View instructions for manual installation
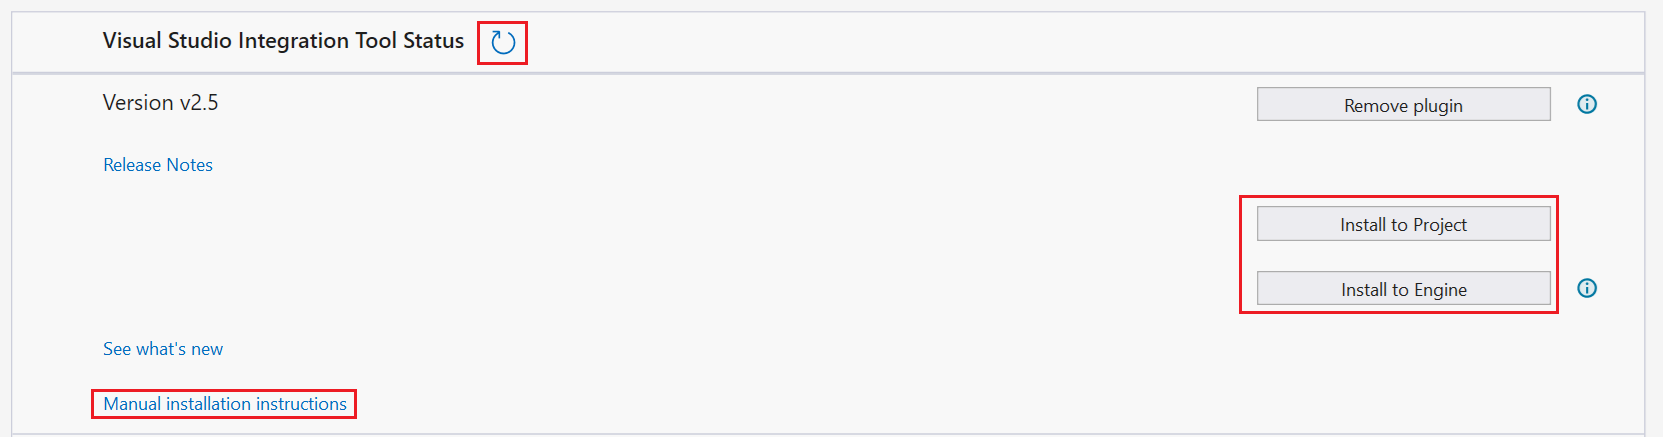Viewport: 1663px width, 437px height. pos(225,404)
